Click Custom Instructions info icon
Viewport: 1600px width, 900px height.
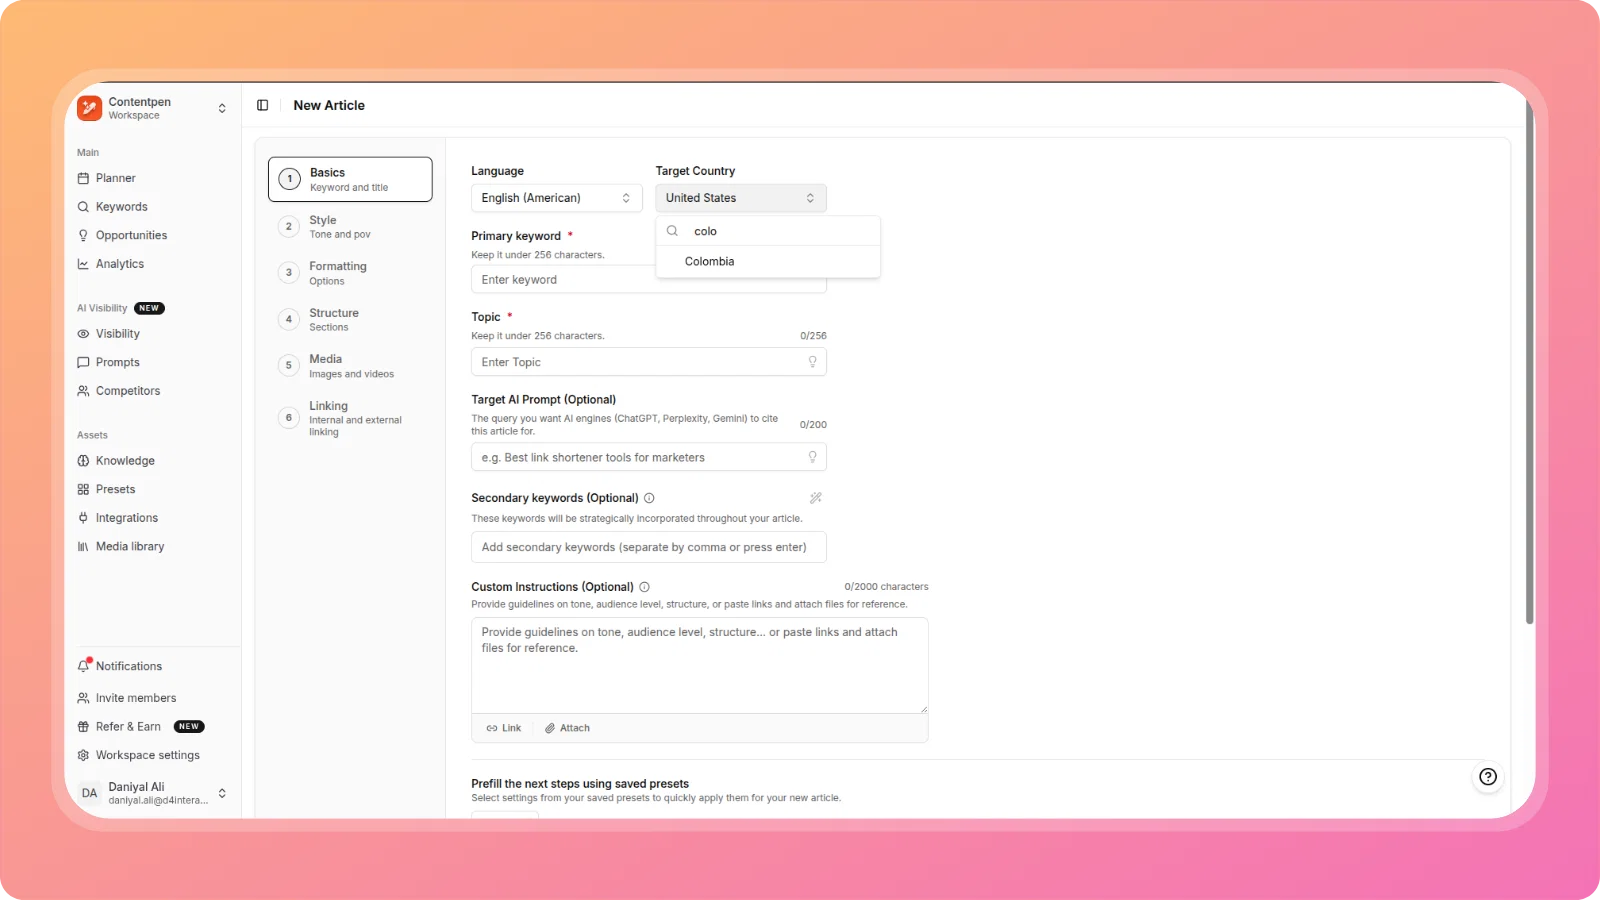pyautogui.click(x=644, y=587)
